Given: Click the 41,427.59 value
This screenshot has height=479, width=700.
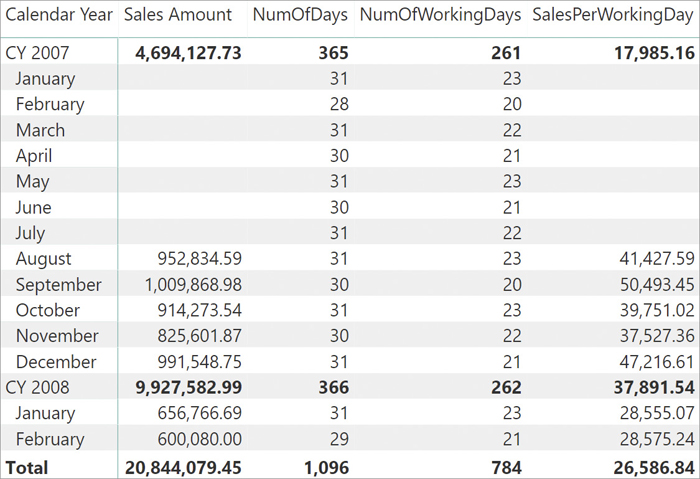Looking at the screenshot, I should point(657,259).
